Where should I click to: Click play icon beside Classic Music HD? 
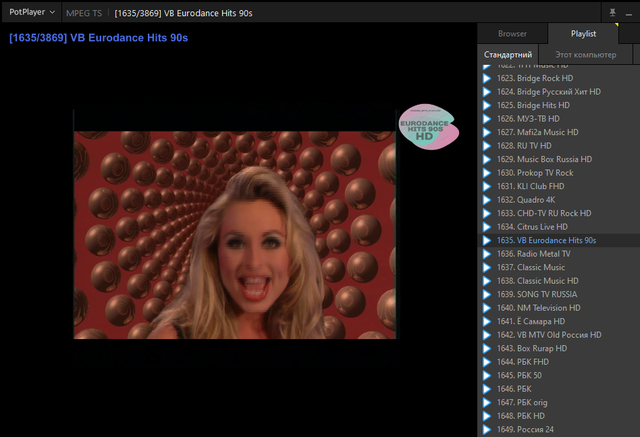click(487, 281)
